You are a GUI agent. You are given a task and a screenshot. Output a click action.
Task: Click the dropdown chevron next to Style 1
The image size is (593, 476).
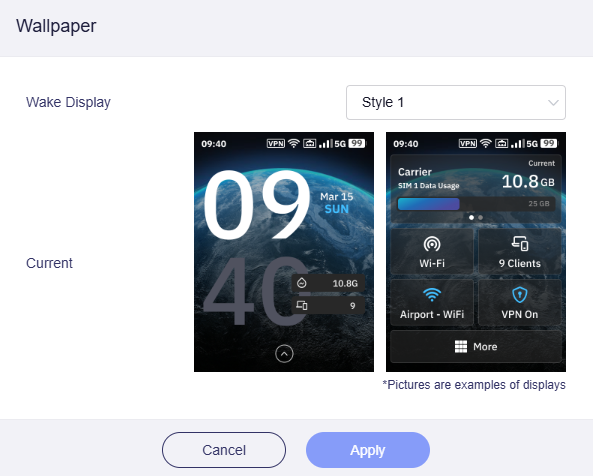pos(553,103)
